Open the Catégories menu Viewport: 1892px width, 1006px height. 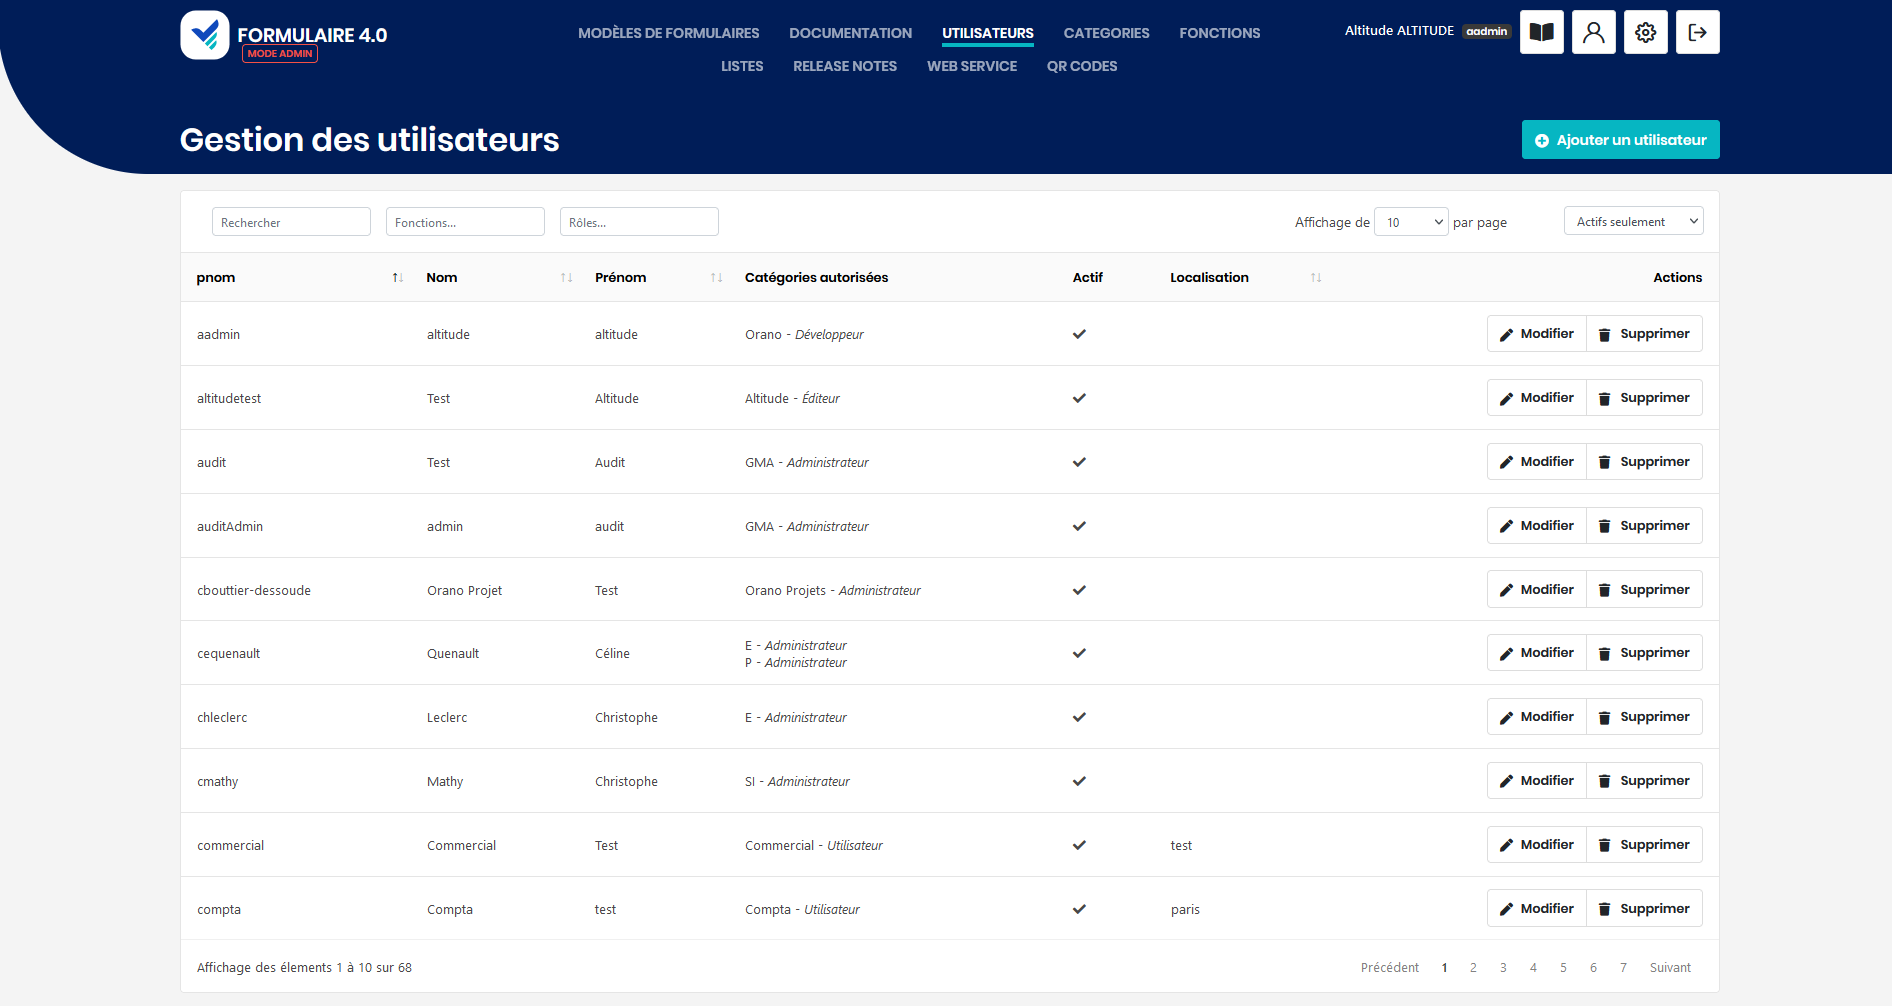1106,33
